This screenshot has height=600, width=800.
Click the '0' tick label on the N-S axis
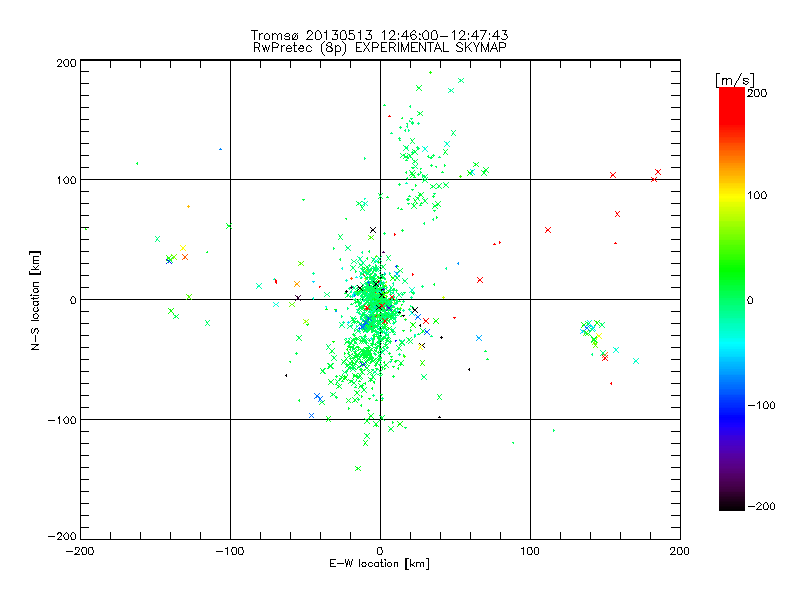[73, 300]
